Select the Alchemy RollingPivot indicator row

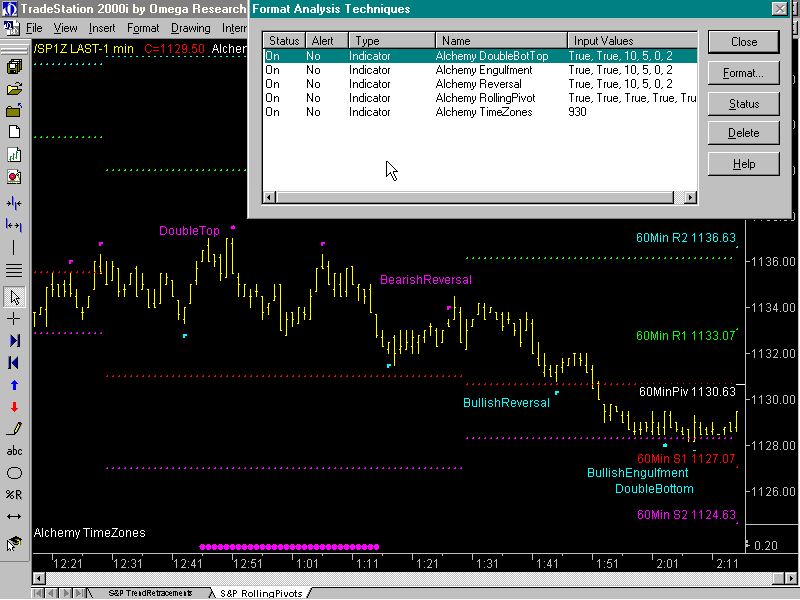click(x=480, y=98)
